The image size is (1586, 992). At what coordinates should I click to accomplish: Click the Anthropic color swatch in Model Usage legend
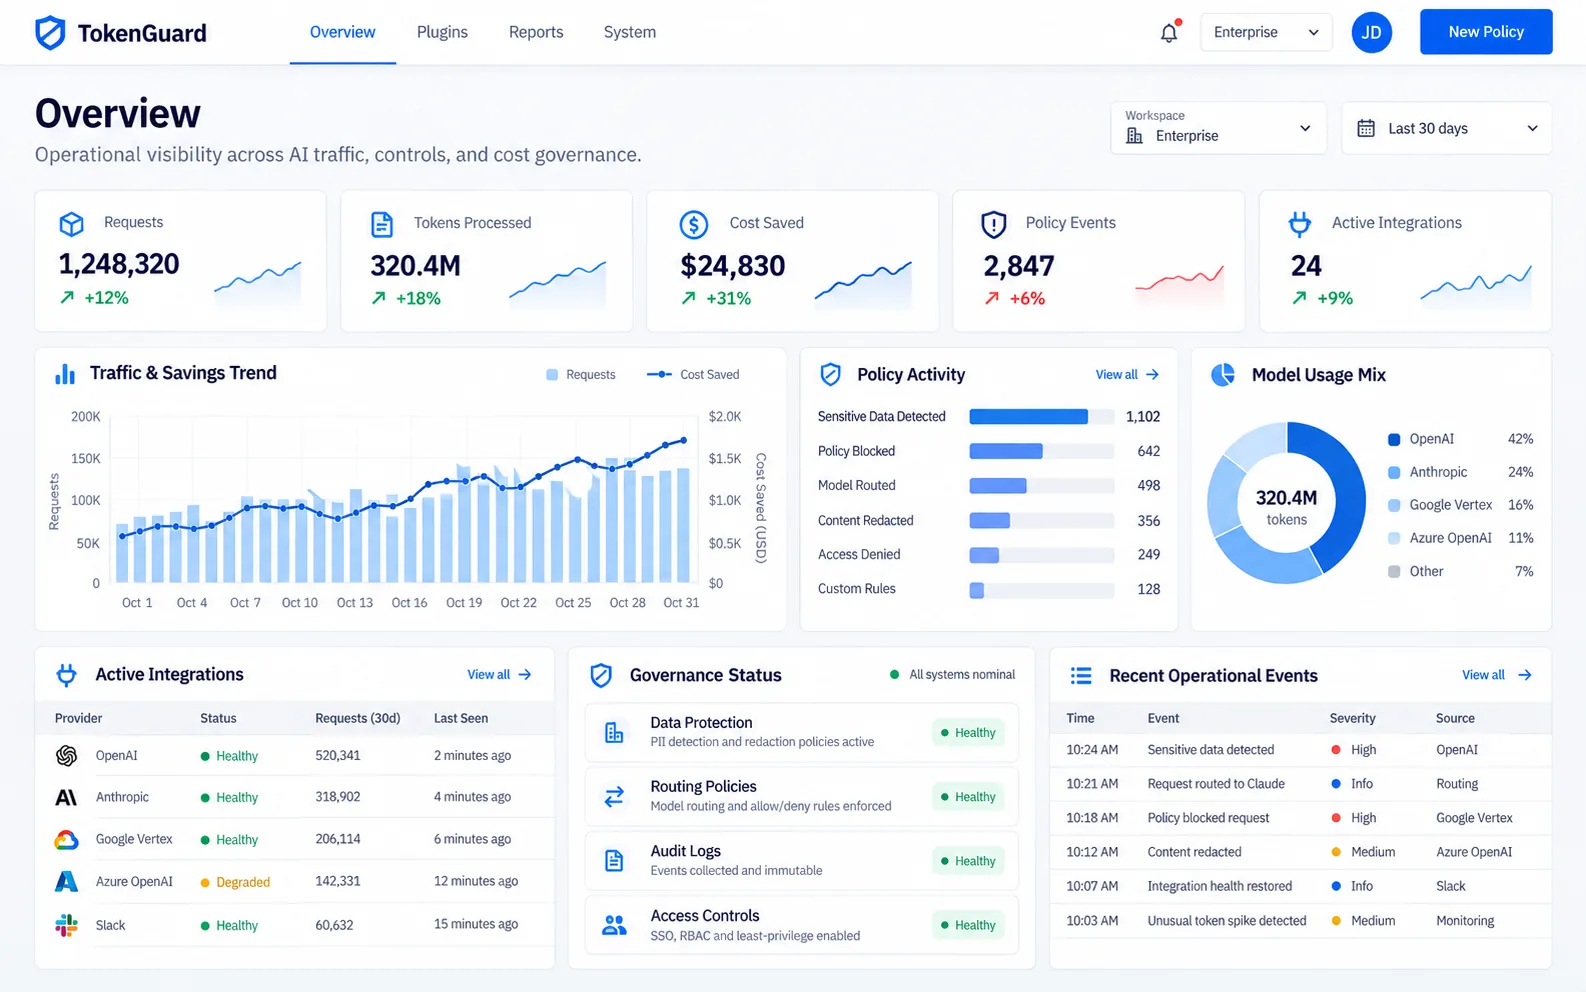[1394, 472]
